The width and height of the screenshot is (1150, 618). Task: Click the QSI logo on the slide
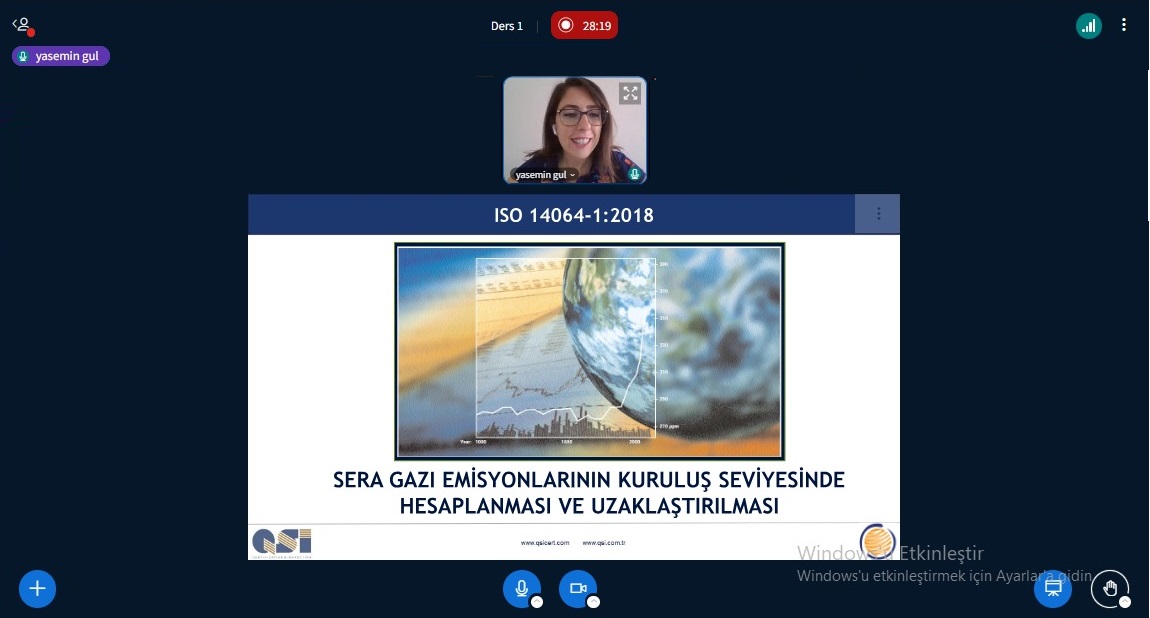coord(281,541)
